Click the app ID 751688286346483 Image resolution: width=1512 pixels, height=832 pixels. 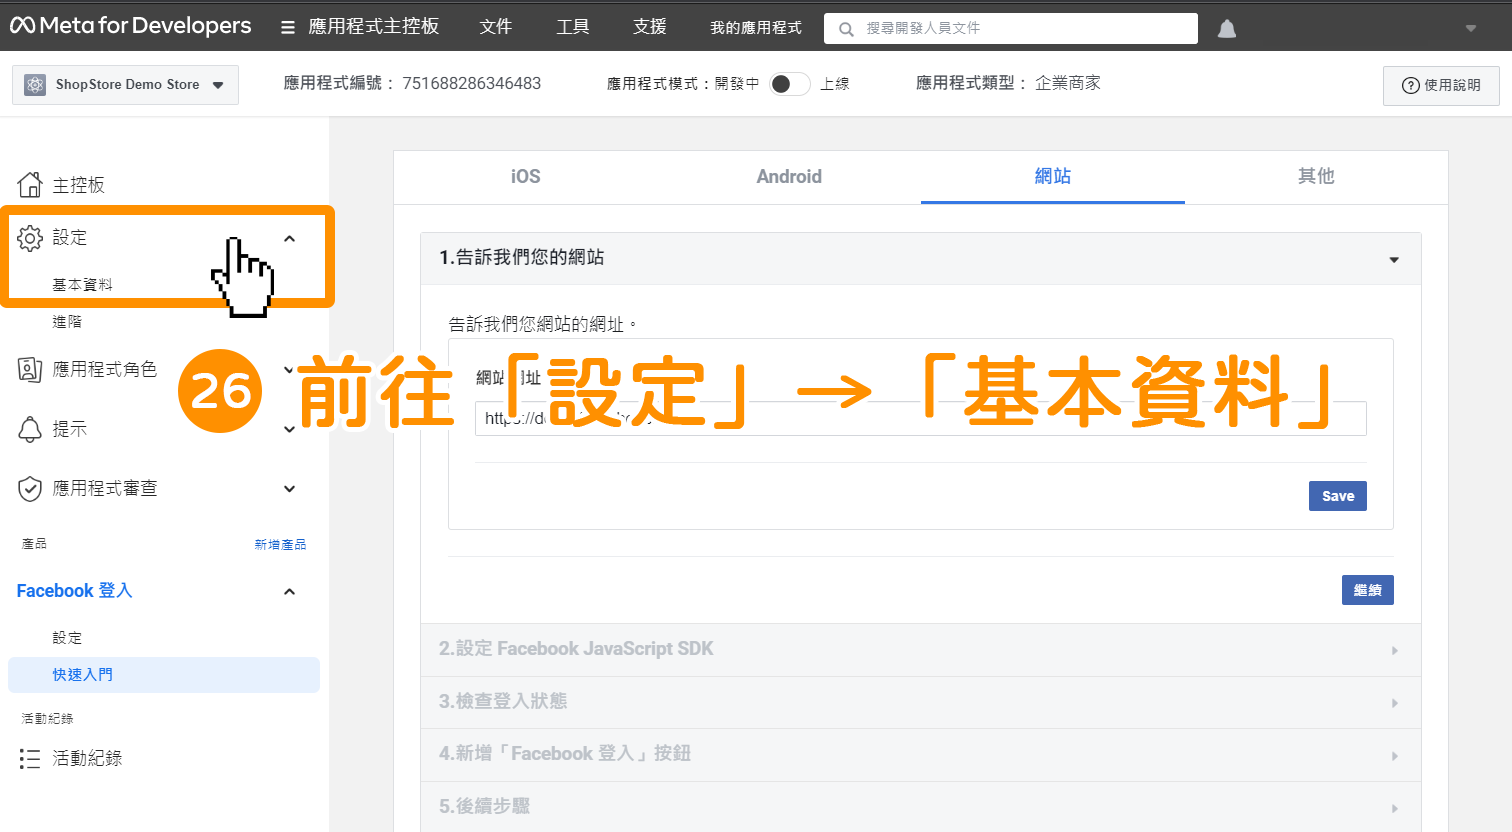pyautogui.click(x=472, y=84)
